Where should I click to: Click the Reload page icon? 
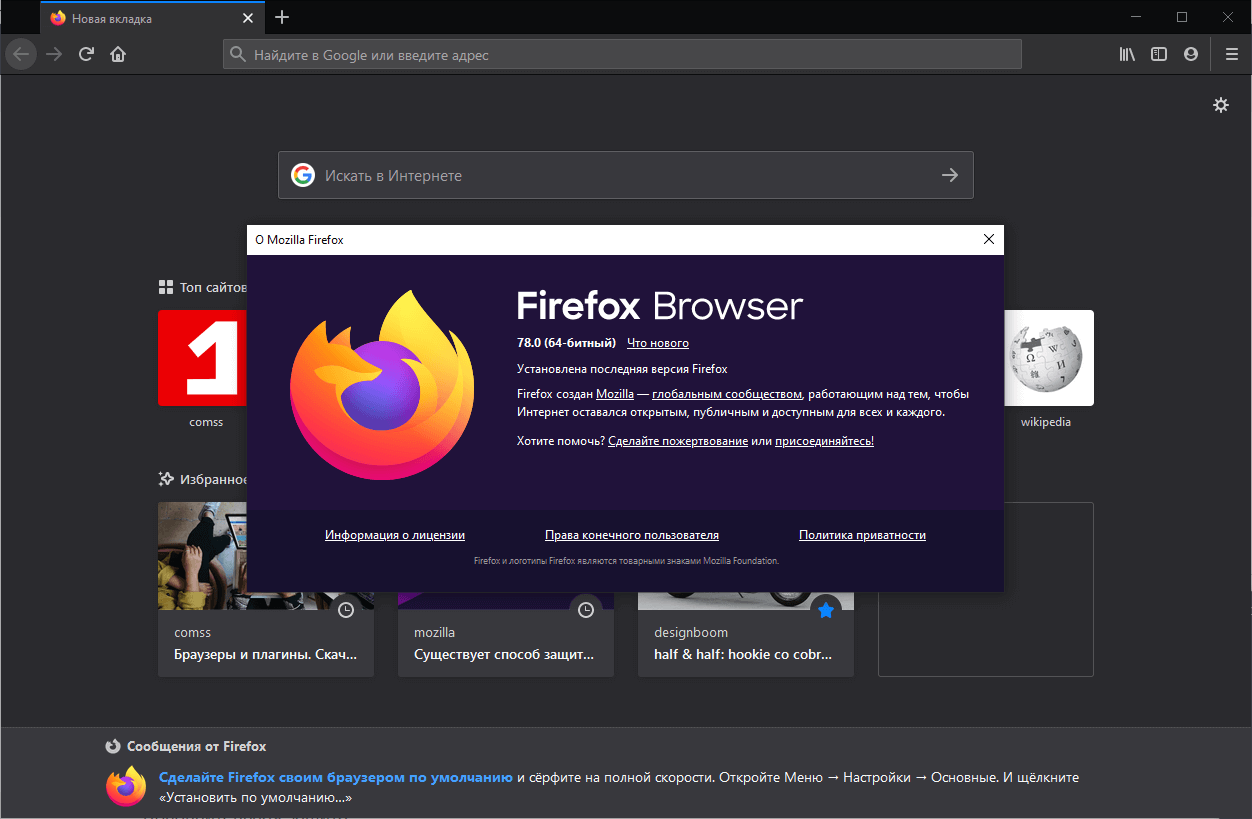pyautogui.click(x=86, y=54)
